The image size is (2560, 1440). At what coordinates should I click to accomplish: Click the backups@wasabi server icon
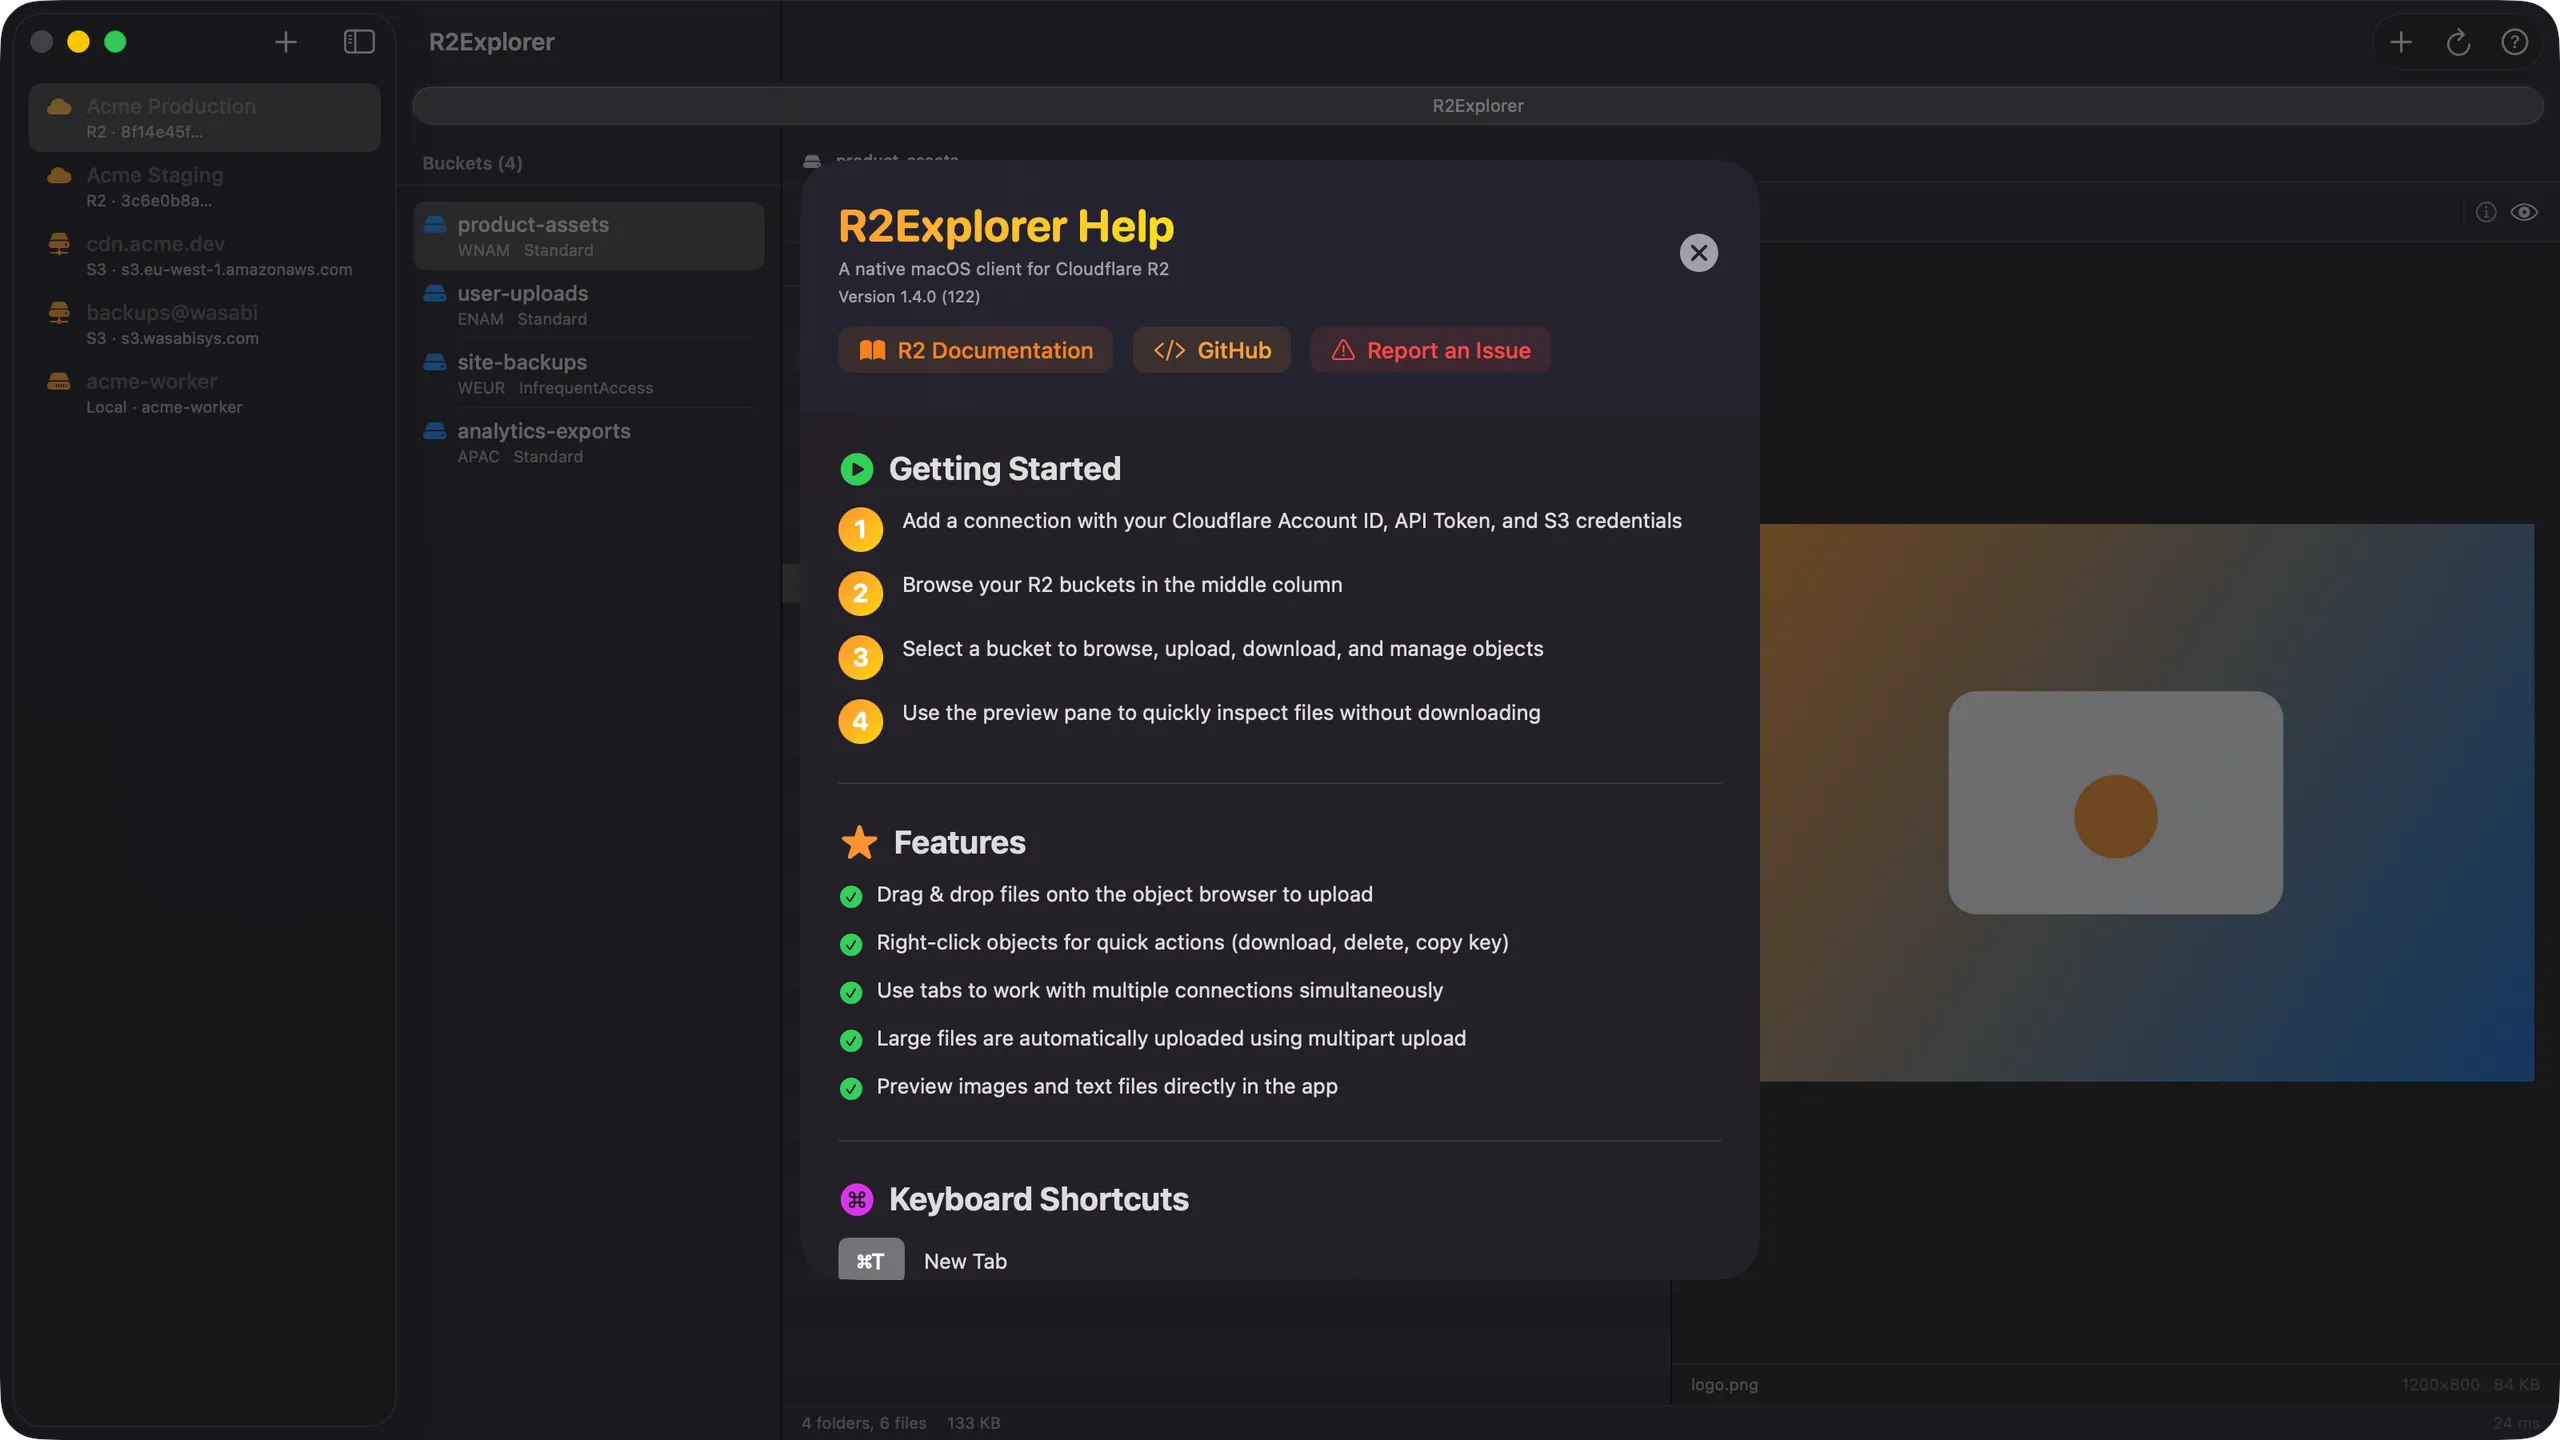[59, 312]
